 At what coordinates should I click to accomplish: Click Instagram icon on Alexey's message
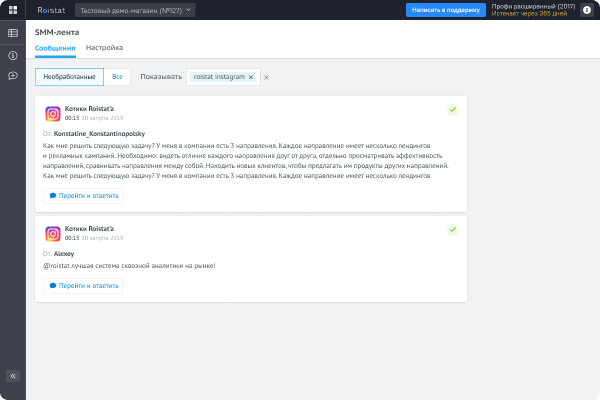coord(53,233)
